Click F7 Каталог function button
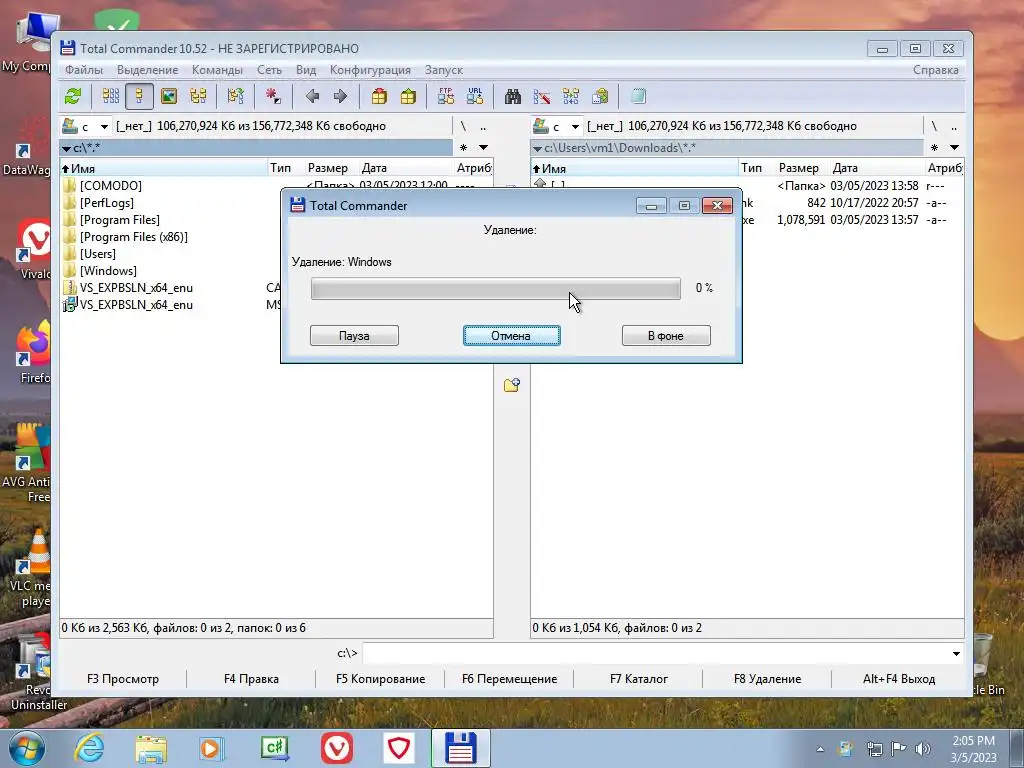The image size is (1024, 768). tap(638, 679)
